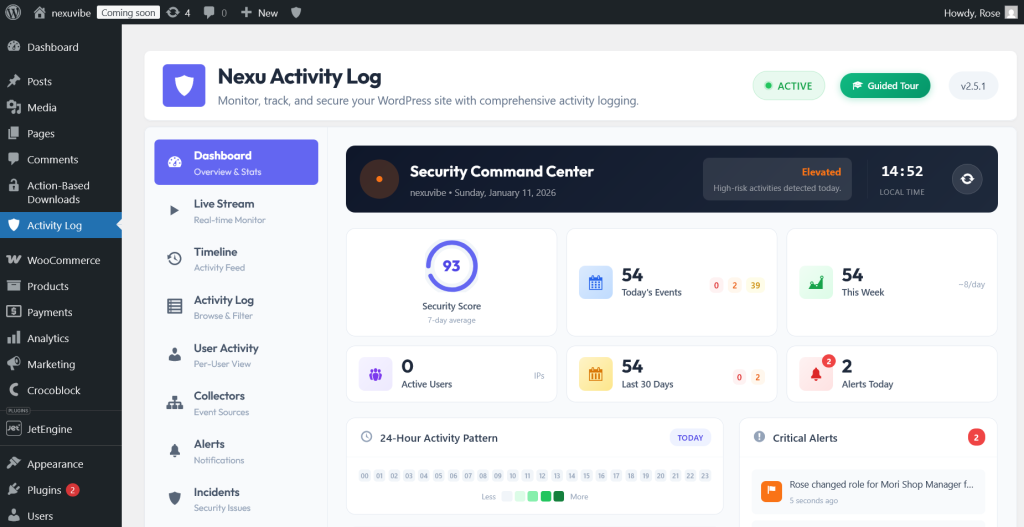Click the orange status indicator circle
Viewport: 1024px width, 527px height.
pos(379,179)
